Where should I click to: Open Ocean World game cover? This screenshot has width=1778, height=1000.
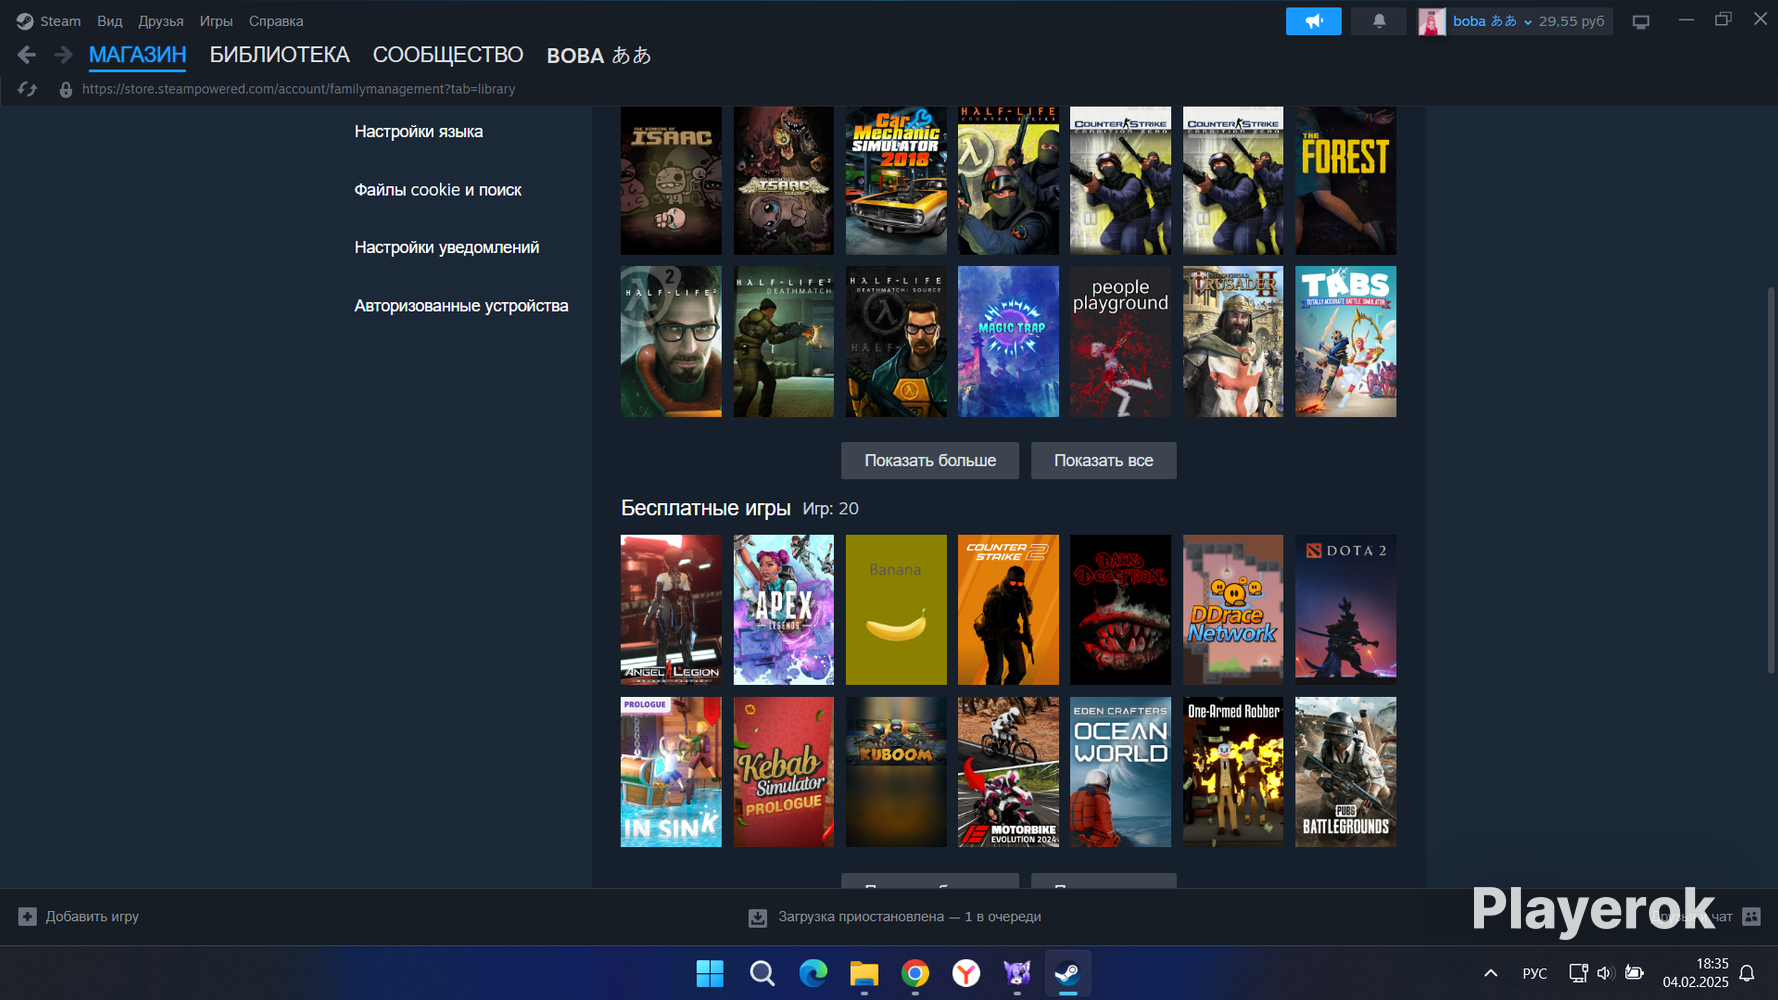1121,772
